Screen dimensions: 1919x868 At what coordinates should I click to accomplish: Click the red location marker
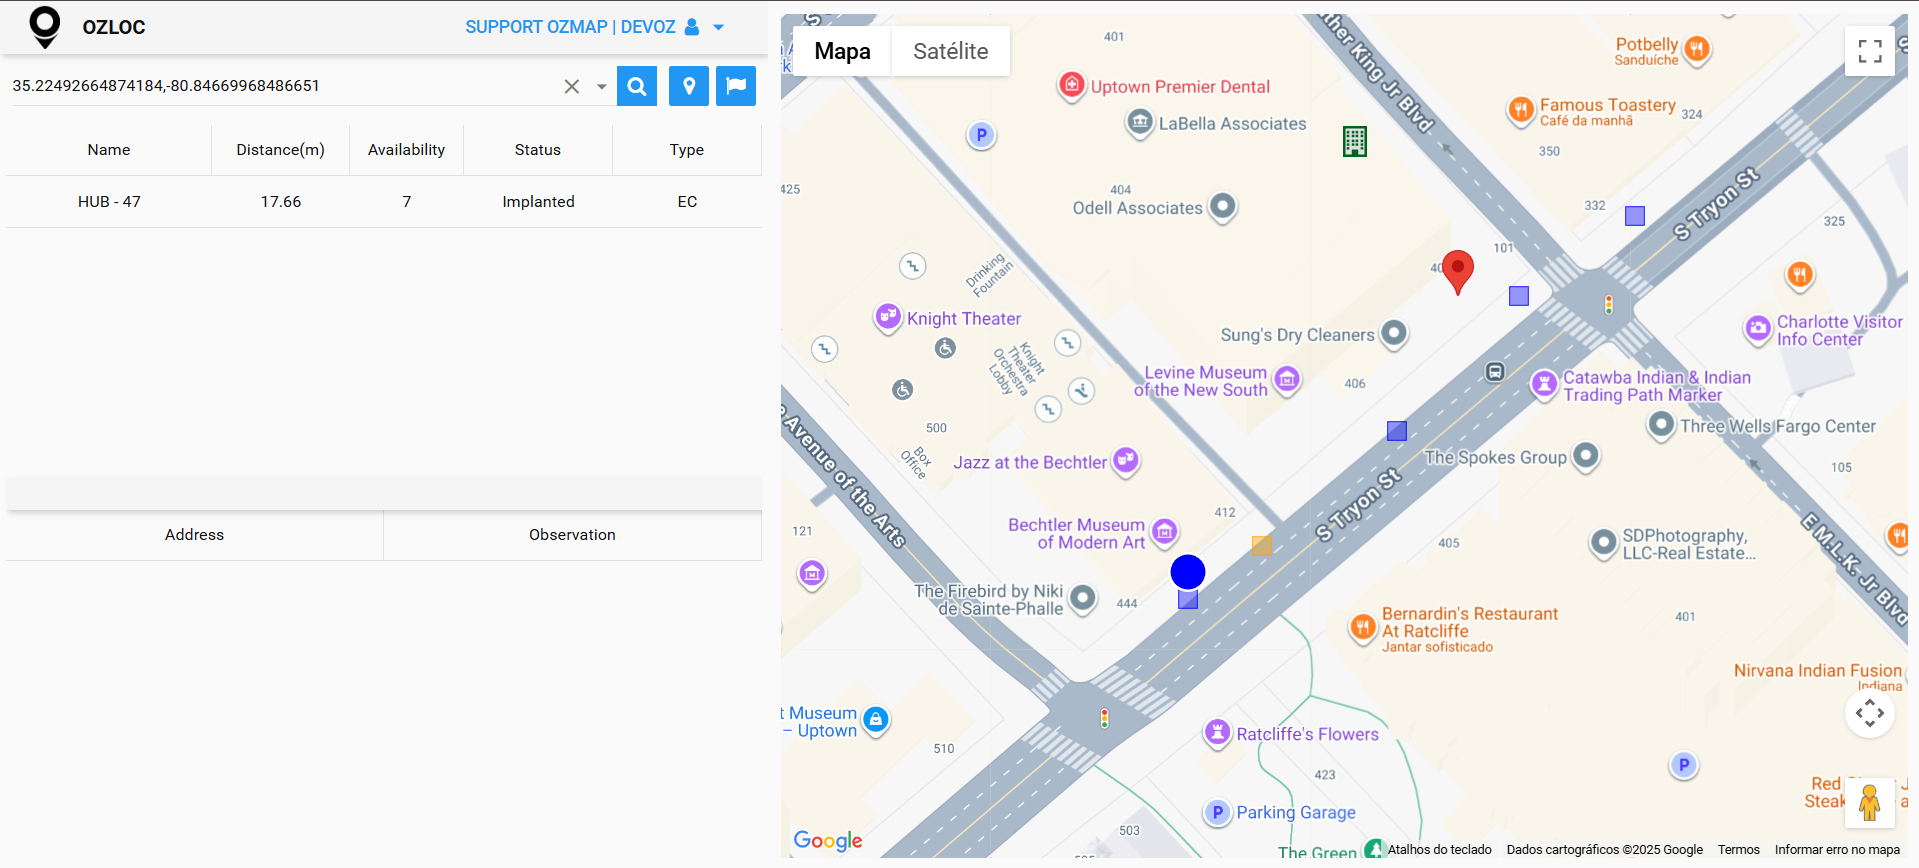pyautogui.click(x=1458, y=271)
